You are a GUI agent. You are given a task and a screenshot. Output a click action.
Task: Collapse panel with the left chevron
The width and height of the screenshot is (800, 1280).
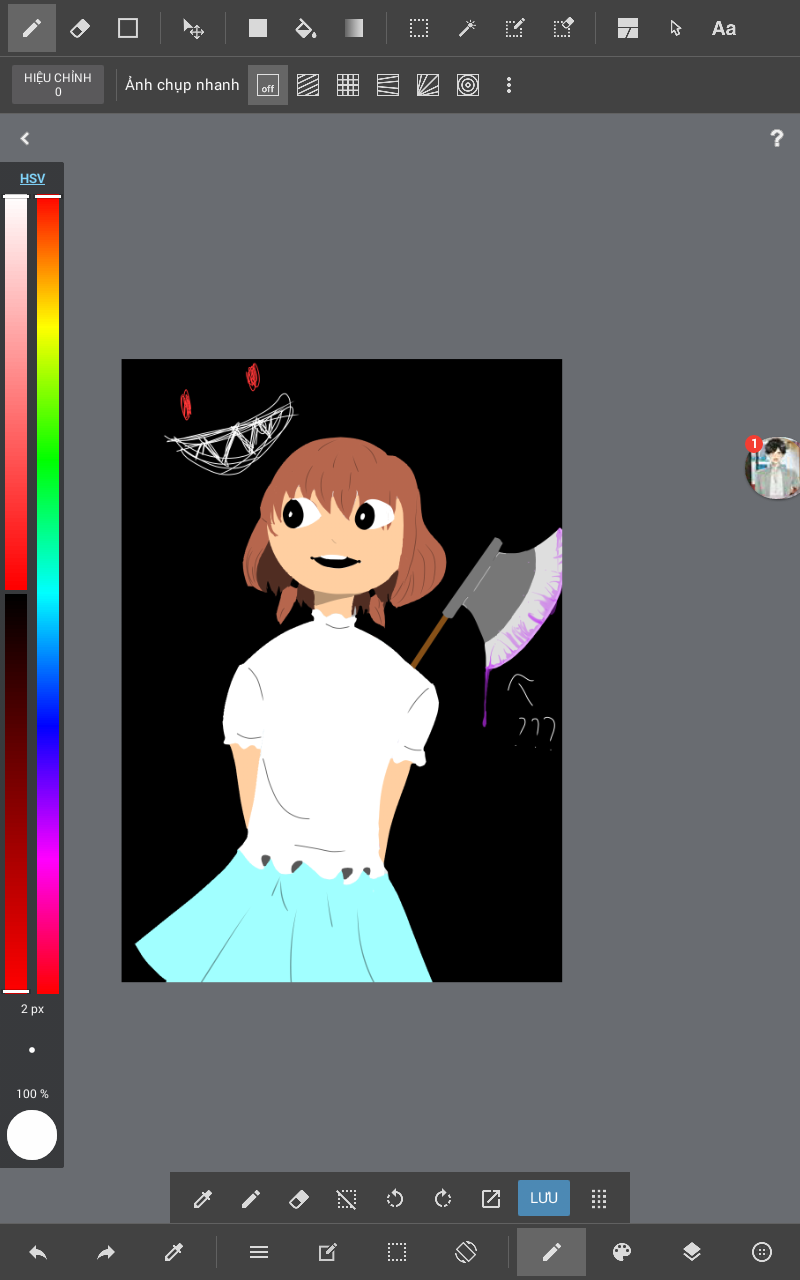[25, 139]
